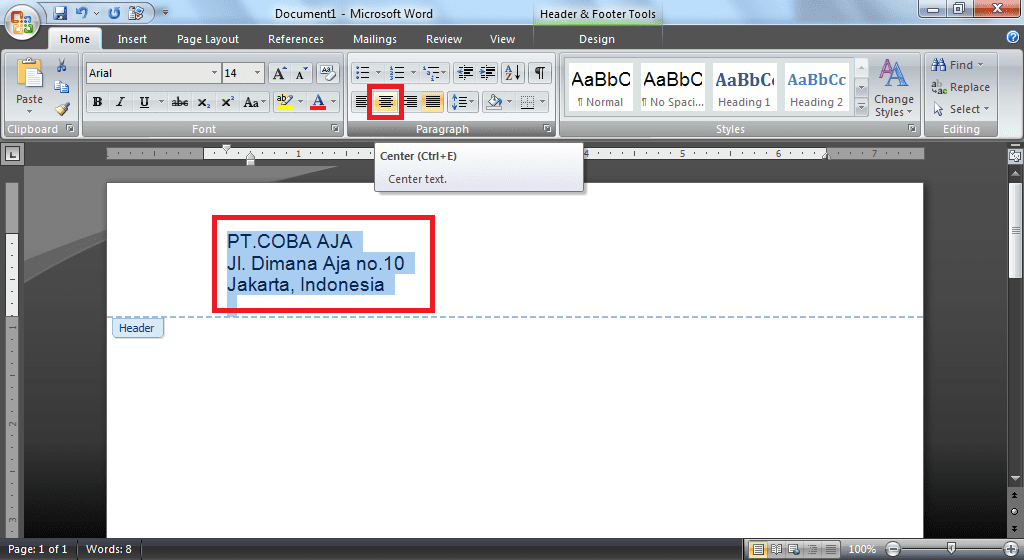Justify the selected text

[432, 102]
